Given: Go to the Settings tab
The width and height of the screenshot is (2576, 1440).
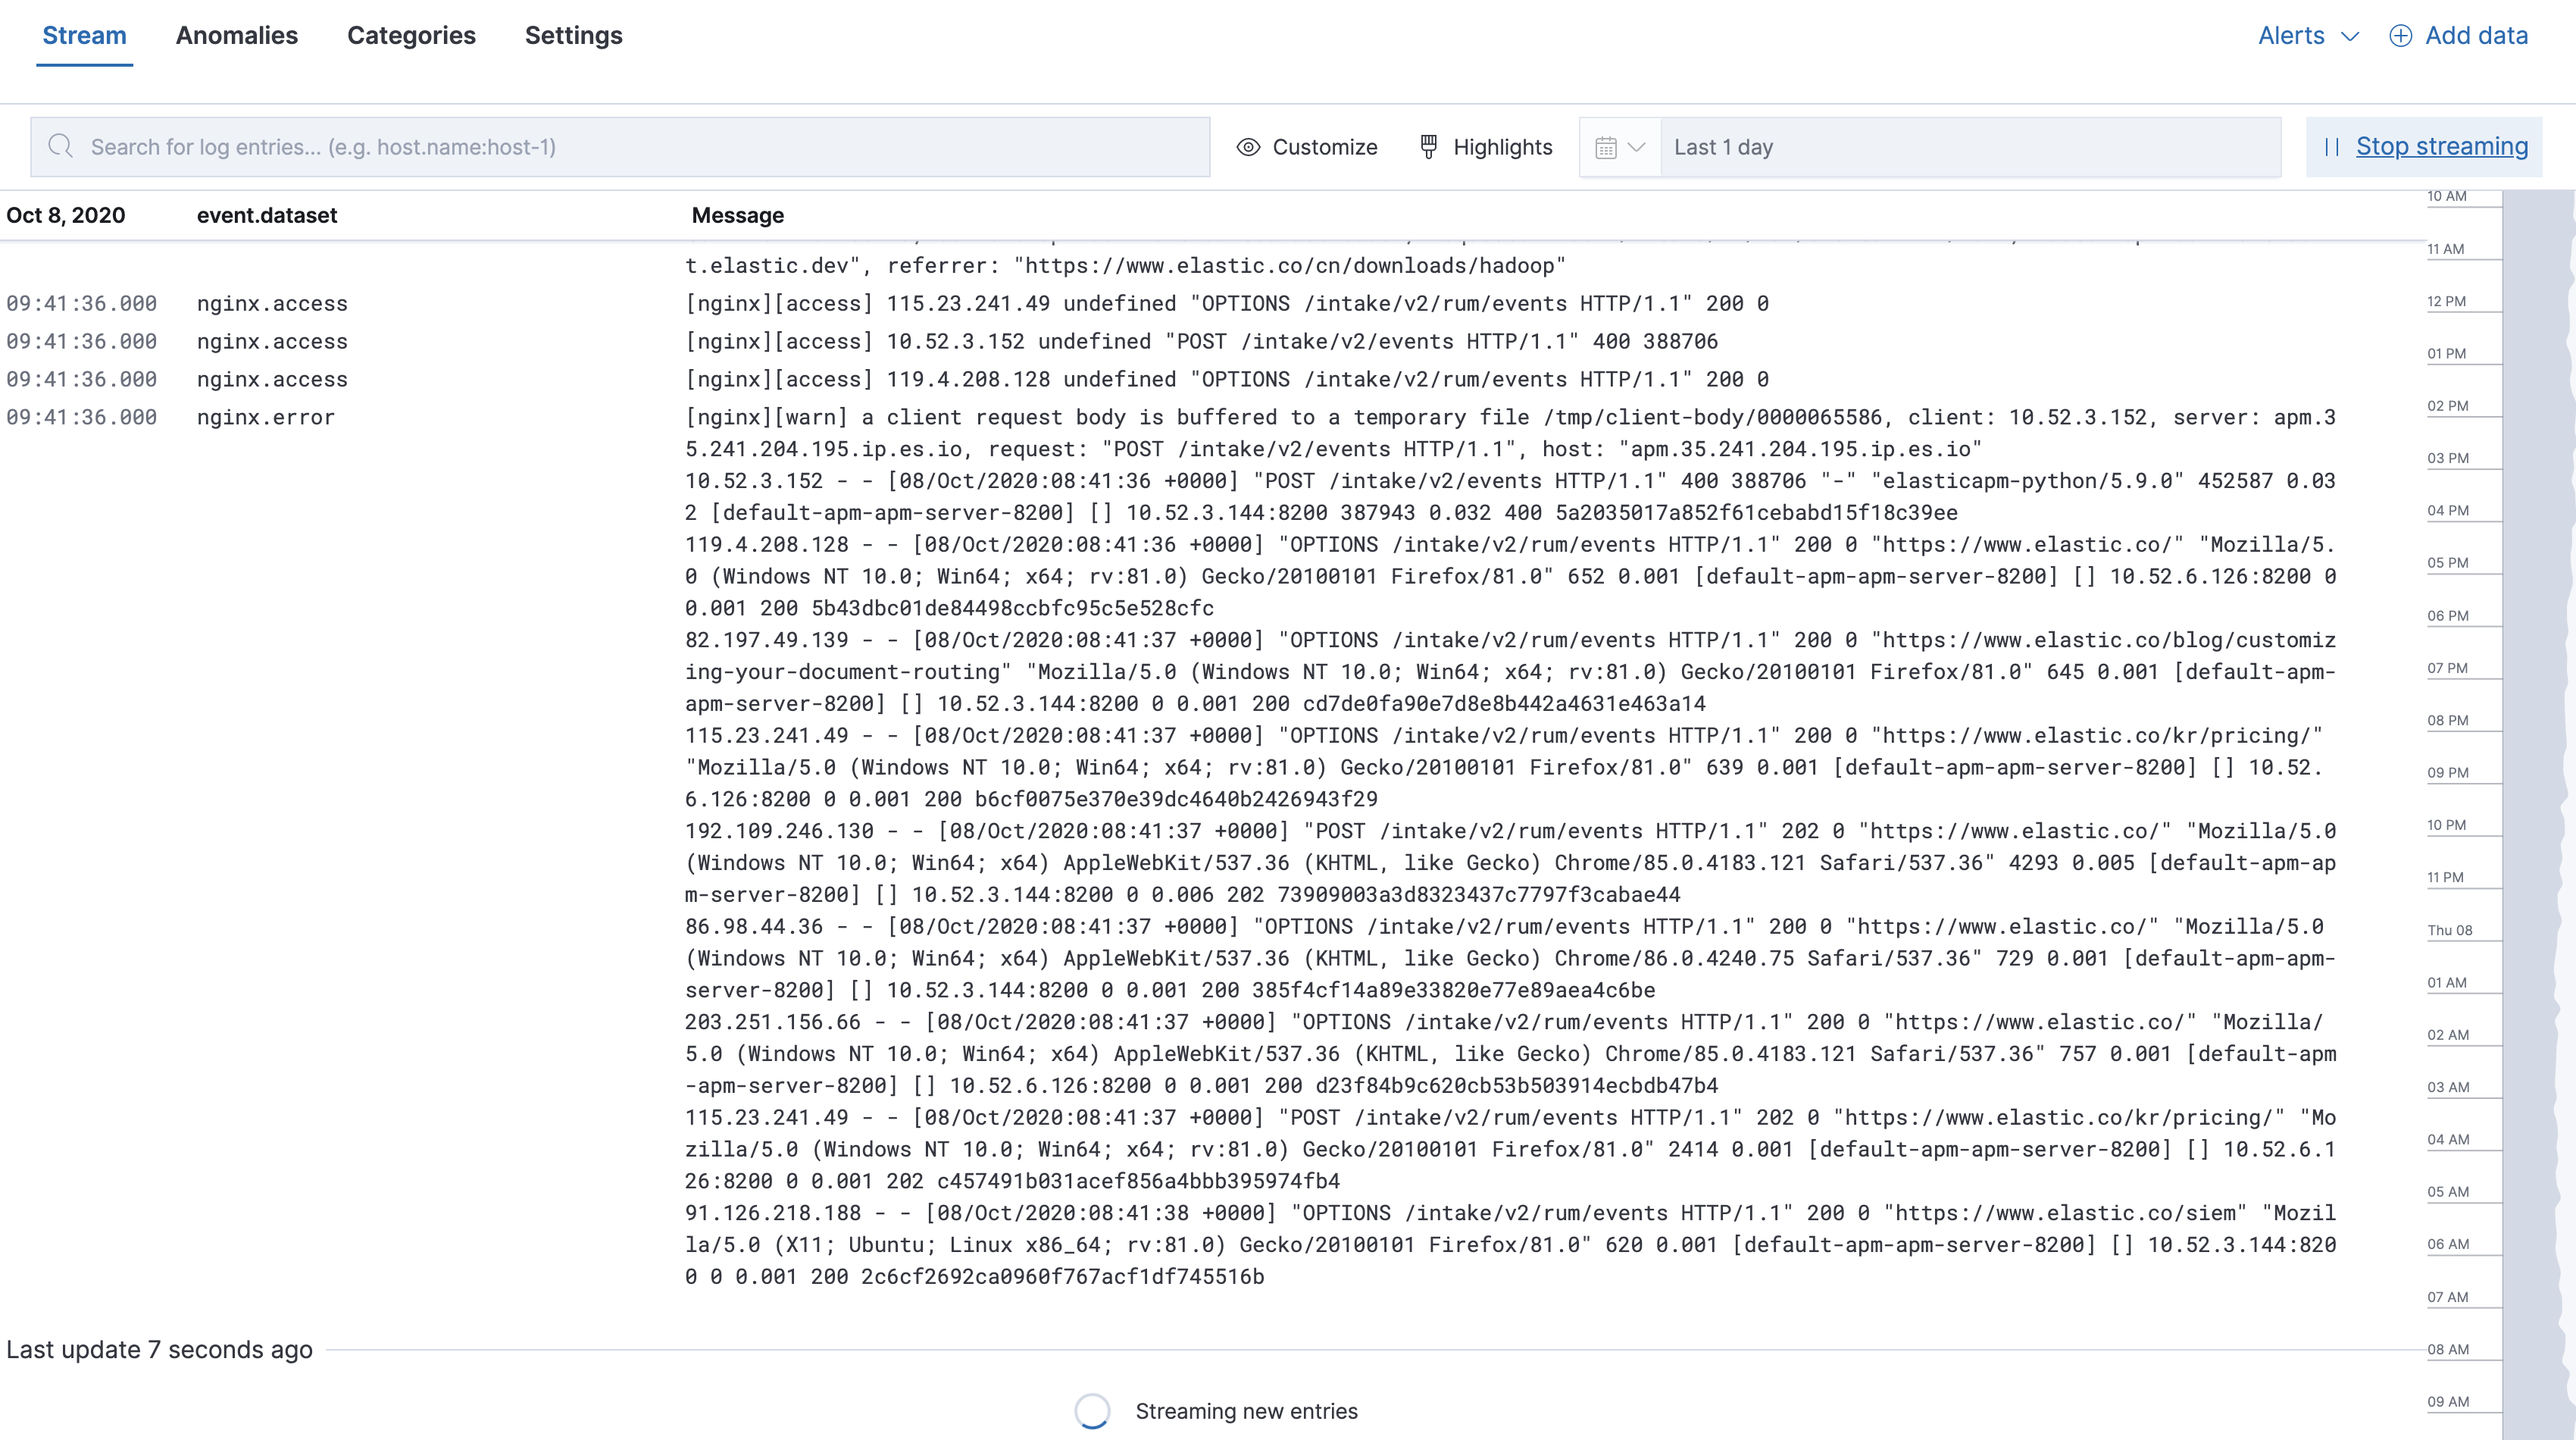Looking at the screenshot, I should tap(574, 35).
